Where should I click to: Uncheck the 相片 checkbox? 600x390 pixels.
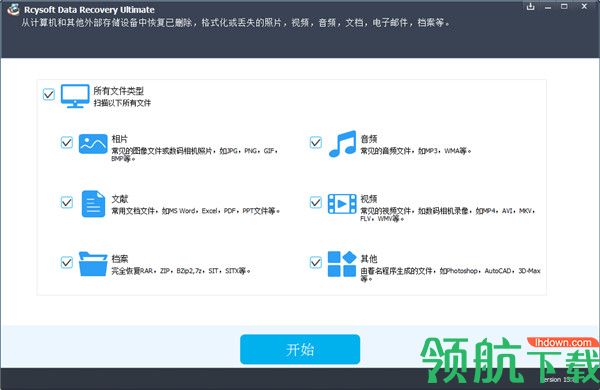click(x=67, y=142)
